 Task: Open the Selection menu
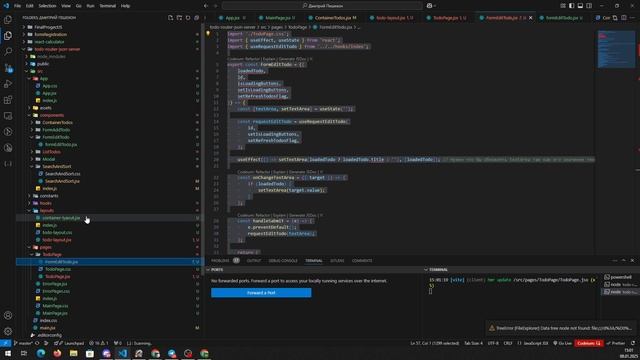pos(47,6)
